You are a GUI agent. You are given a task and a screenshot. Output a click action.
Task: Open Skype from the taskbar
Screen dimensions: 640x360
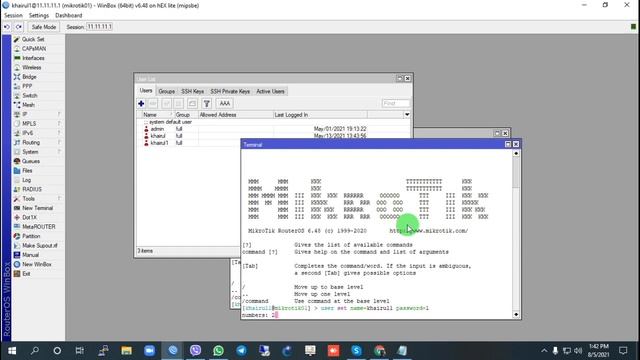(x=356, y=351)
